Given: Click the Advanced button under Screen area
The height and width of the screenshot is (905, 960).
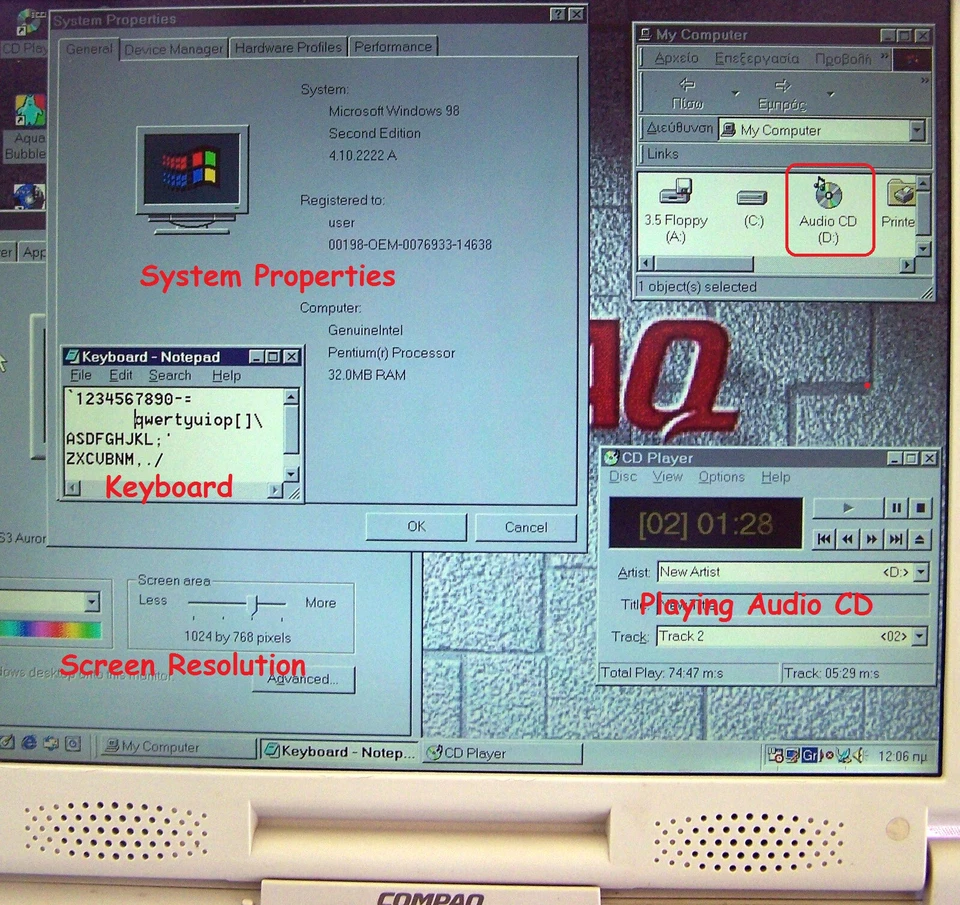Looking at the screenshot, I should point(302,679).
